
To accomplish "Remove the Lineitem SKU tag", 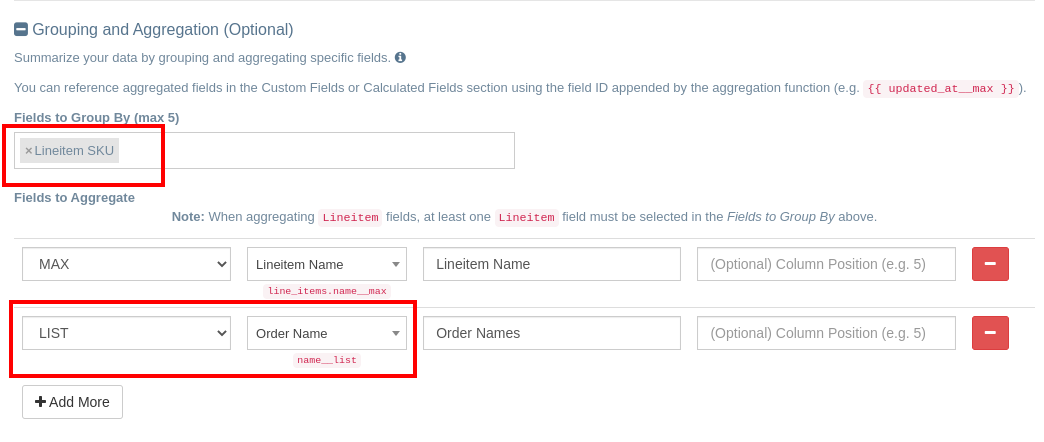I will (x=28, y=151).
